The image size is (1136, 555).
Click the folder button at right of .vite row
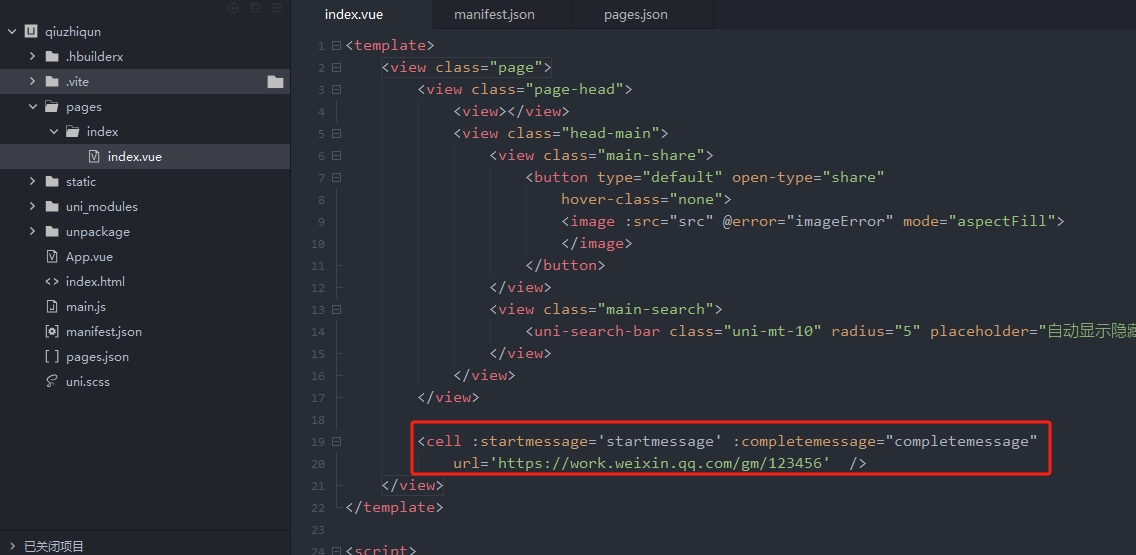point(275,81)
